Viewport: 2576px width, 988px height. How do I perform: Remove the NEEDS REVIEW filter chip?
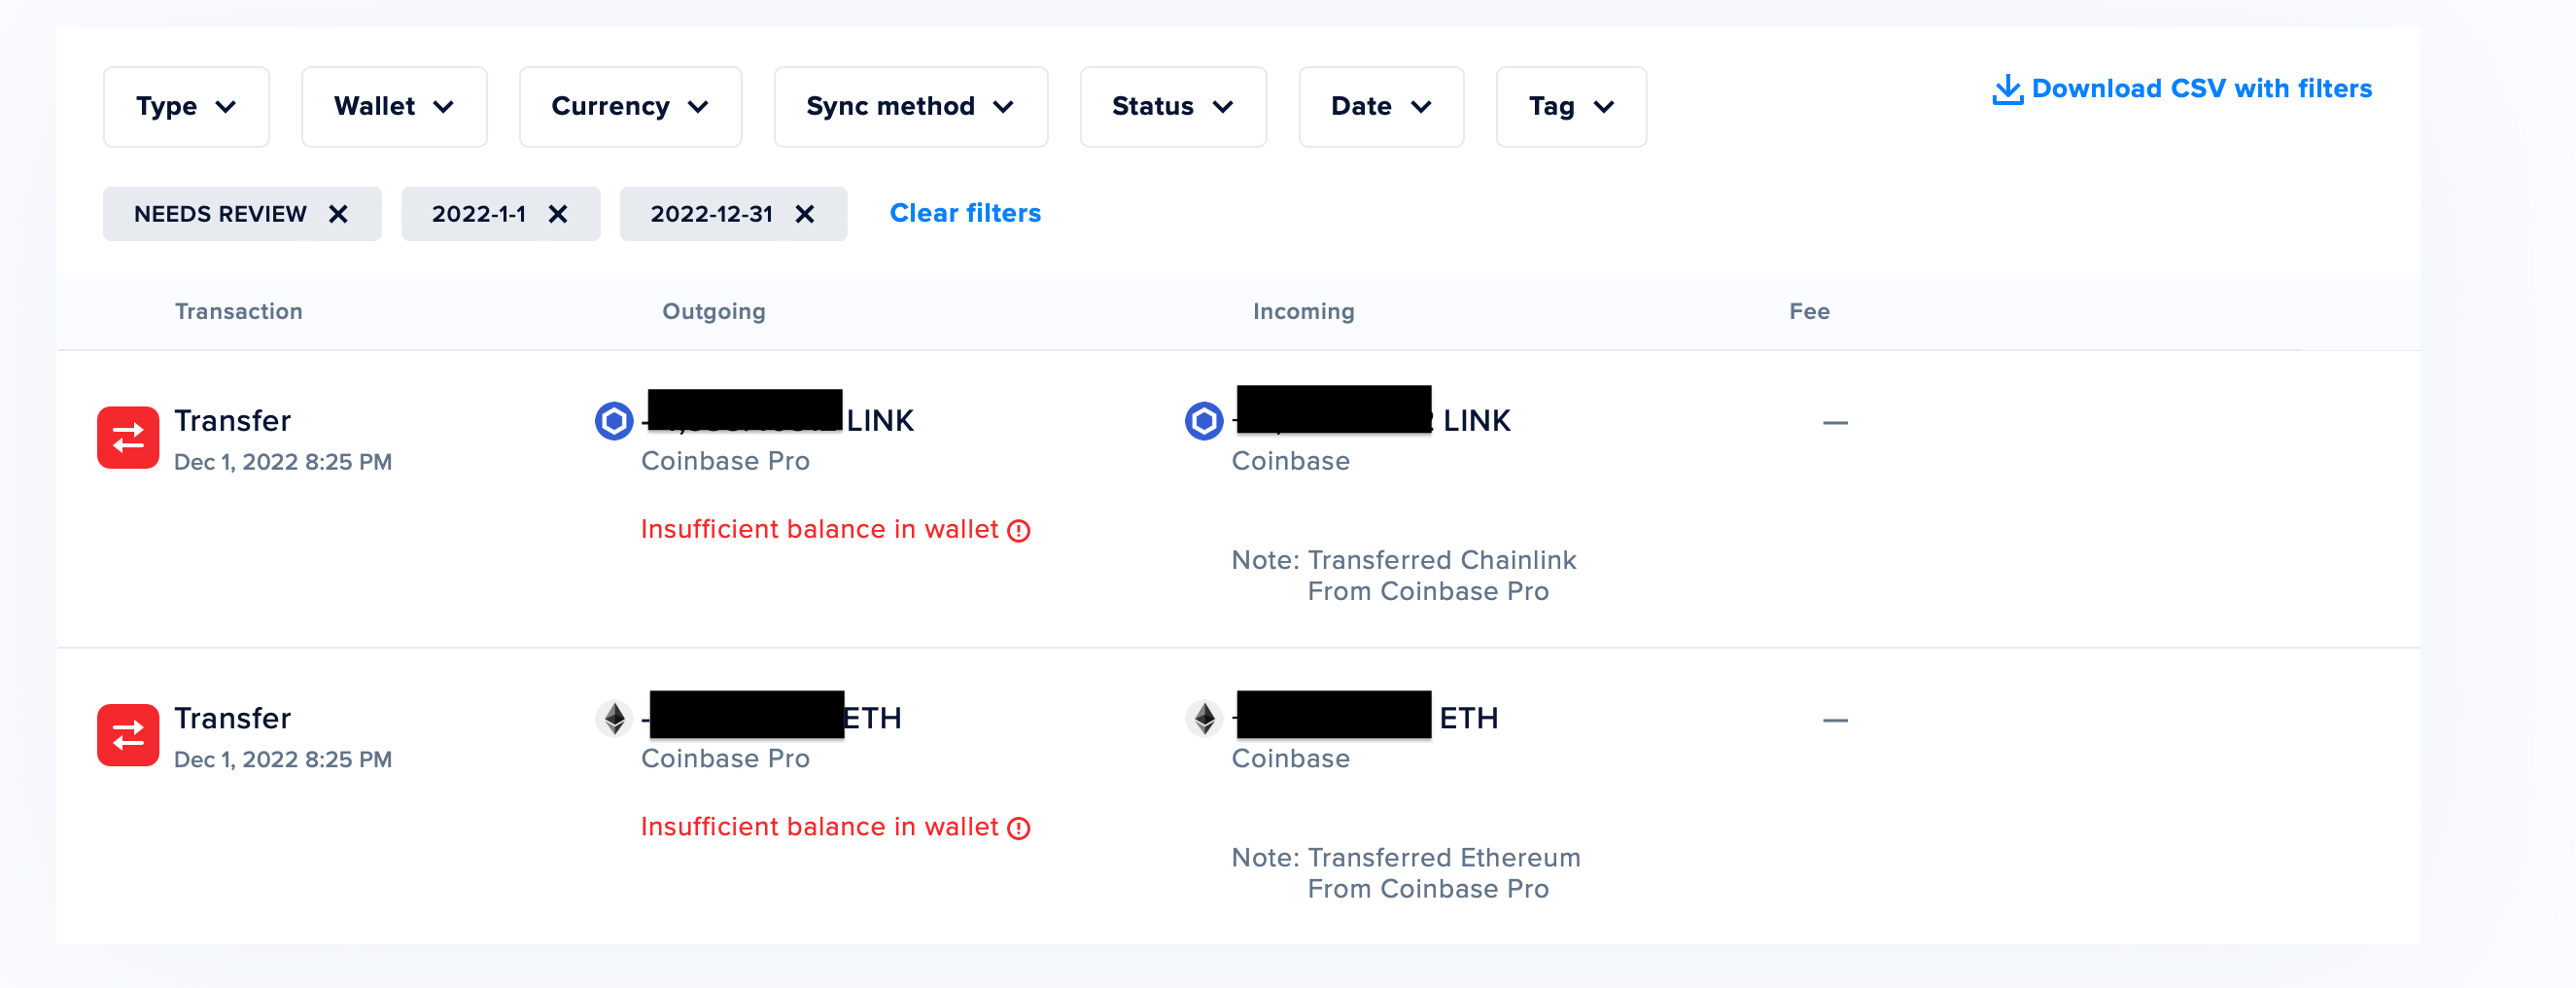tap(339, 214)
